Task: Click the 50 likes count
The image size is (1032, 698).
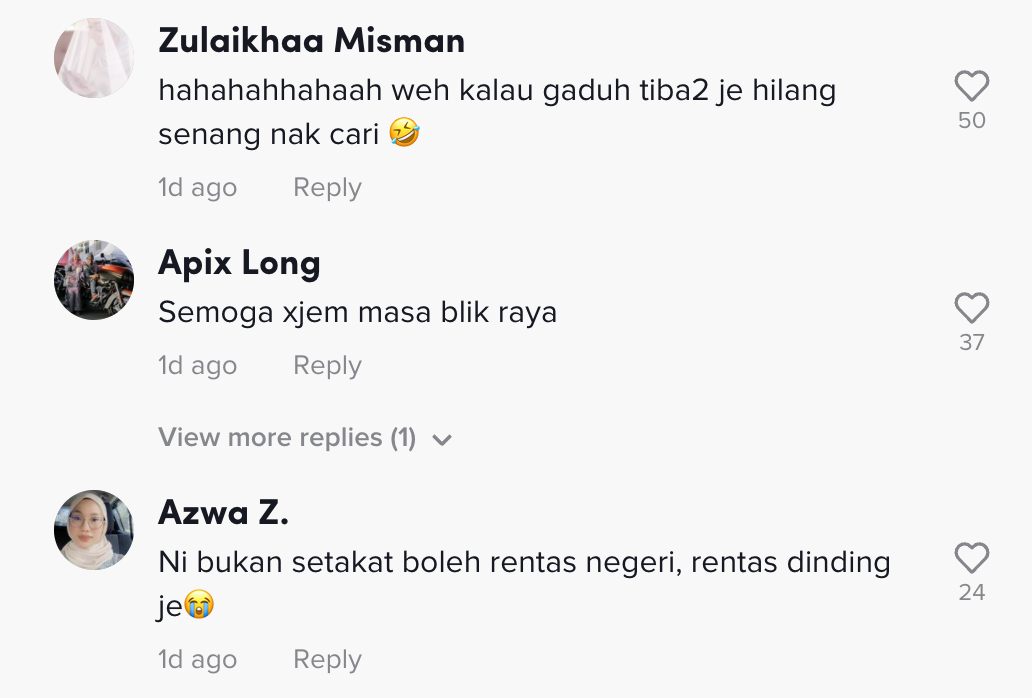Action: click(x=971, y=121)
